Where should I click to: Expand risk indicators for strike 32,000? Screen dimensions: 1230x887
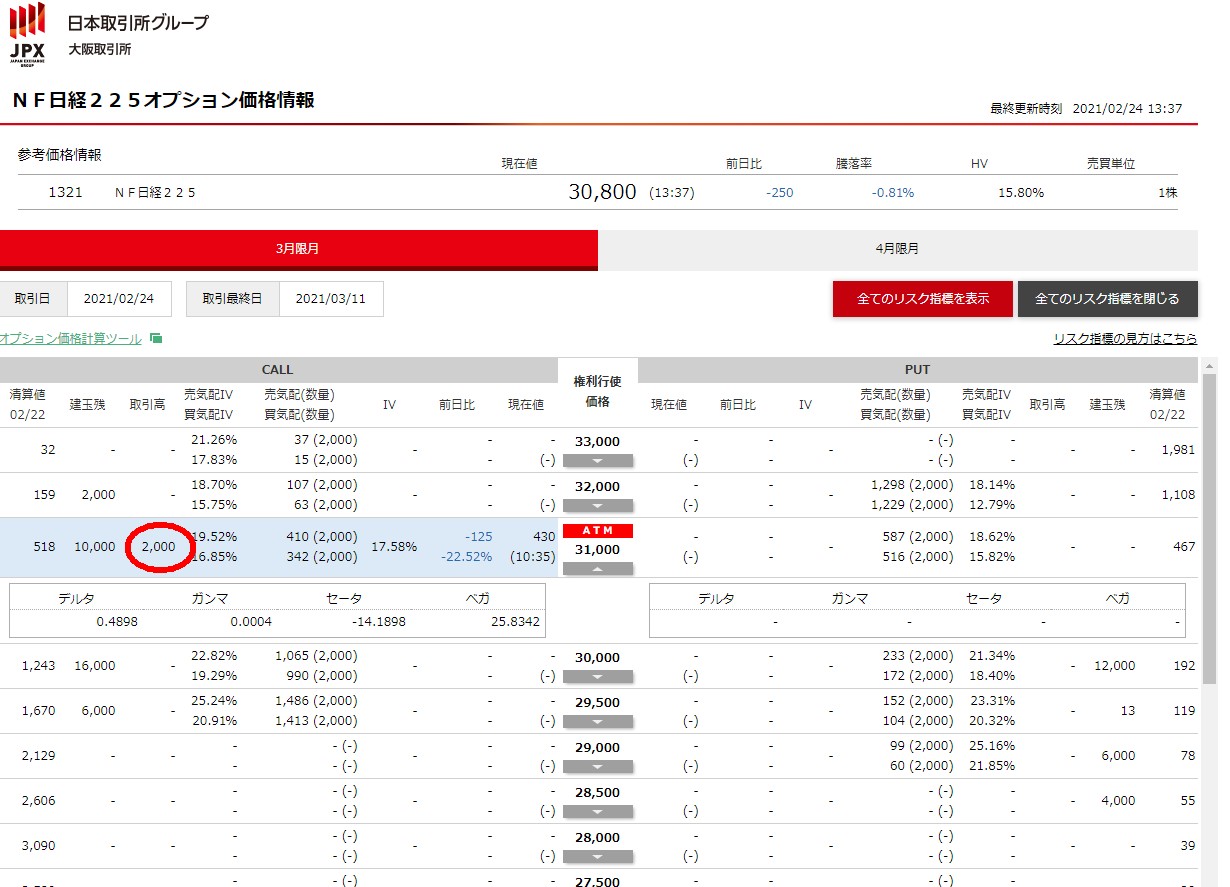click(x=598, y=506)
